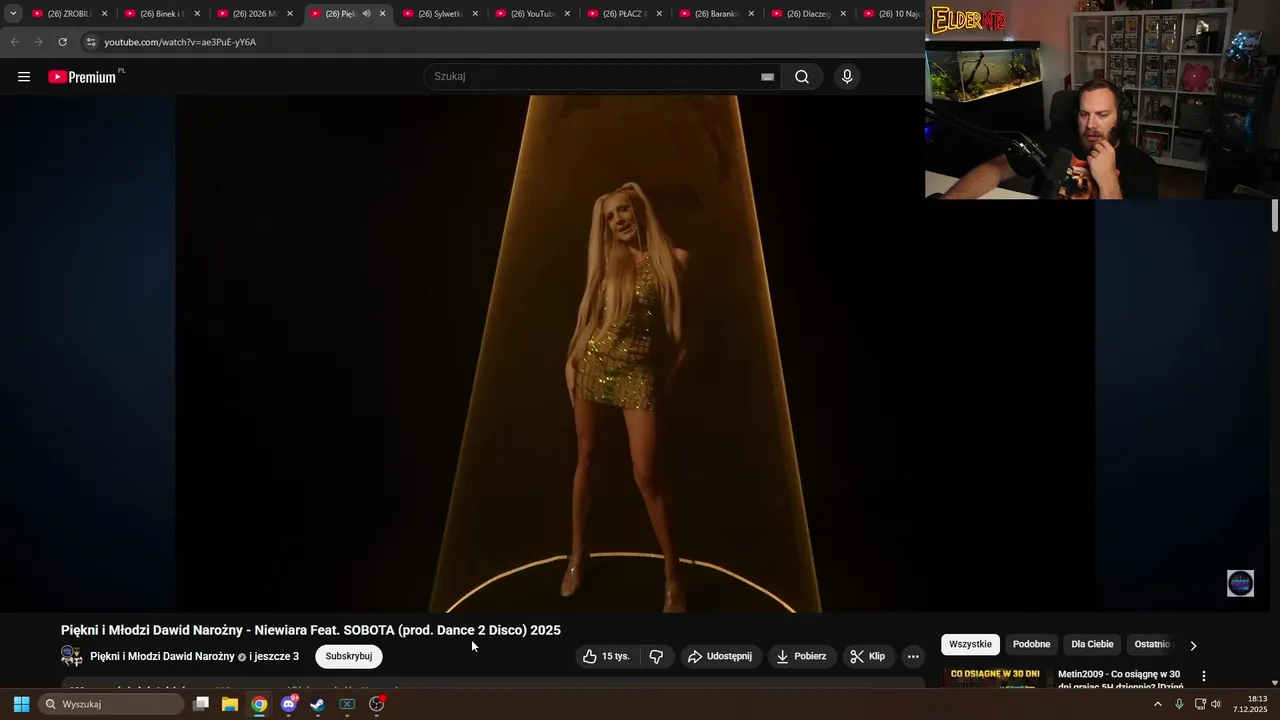Go back in browser history

click(x=14, y=42)
